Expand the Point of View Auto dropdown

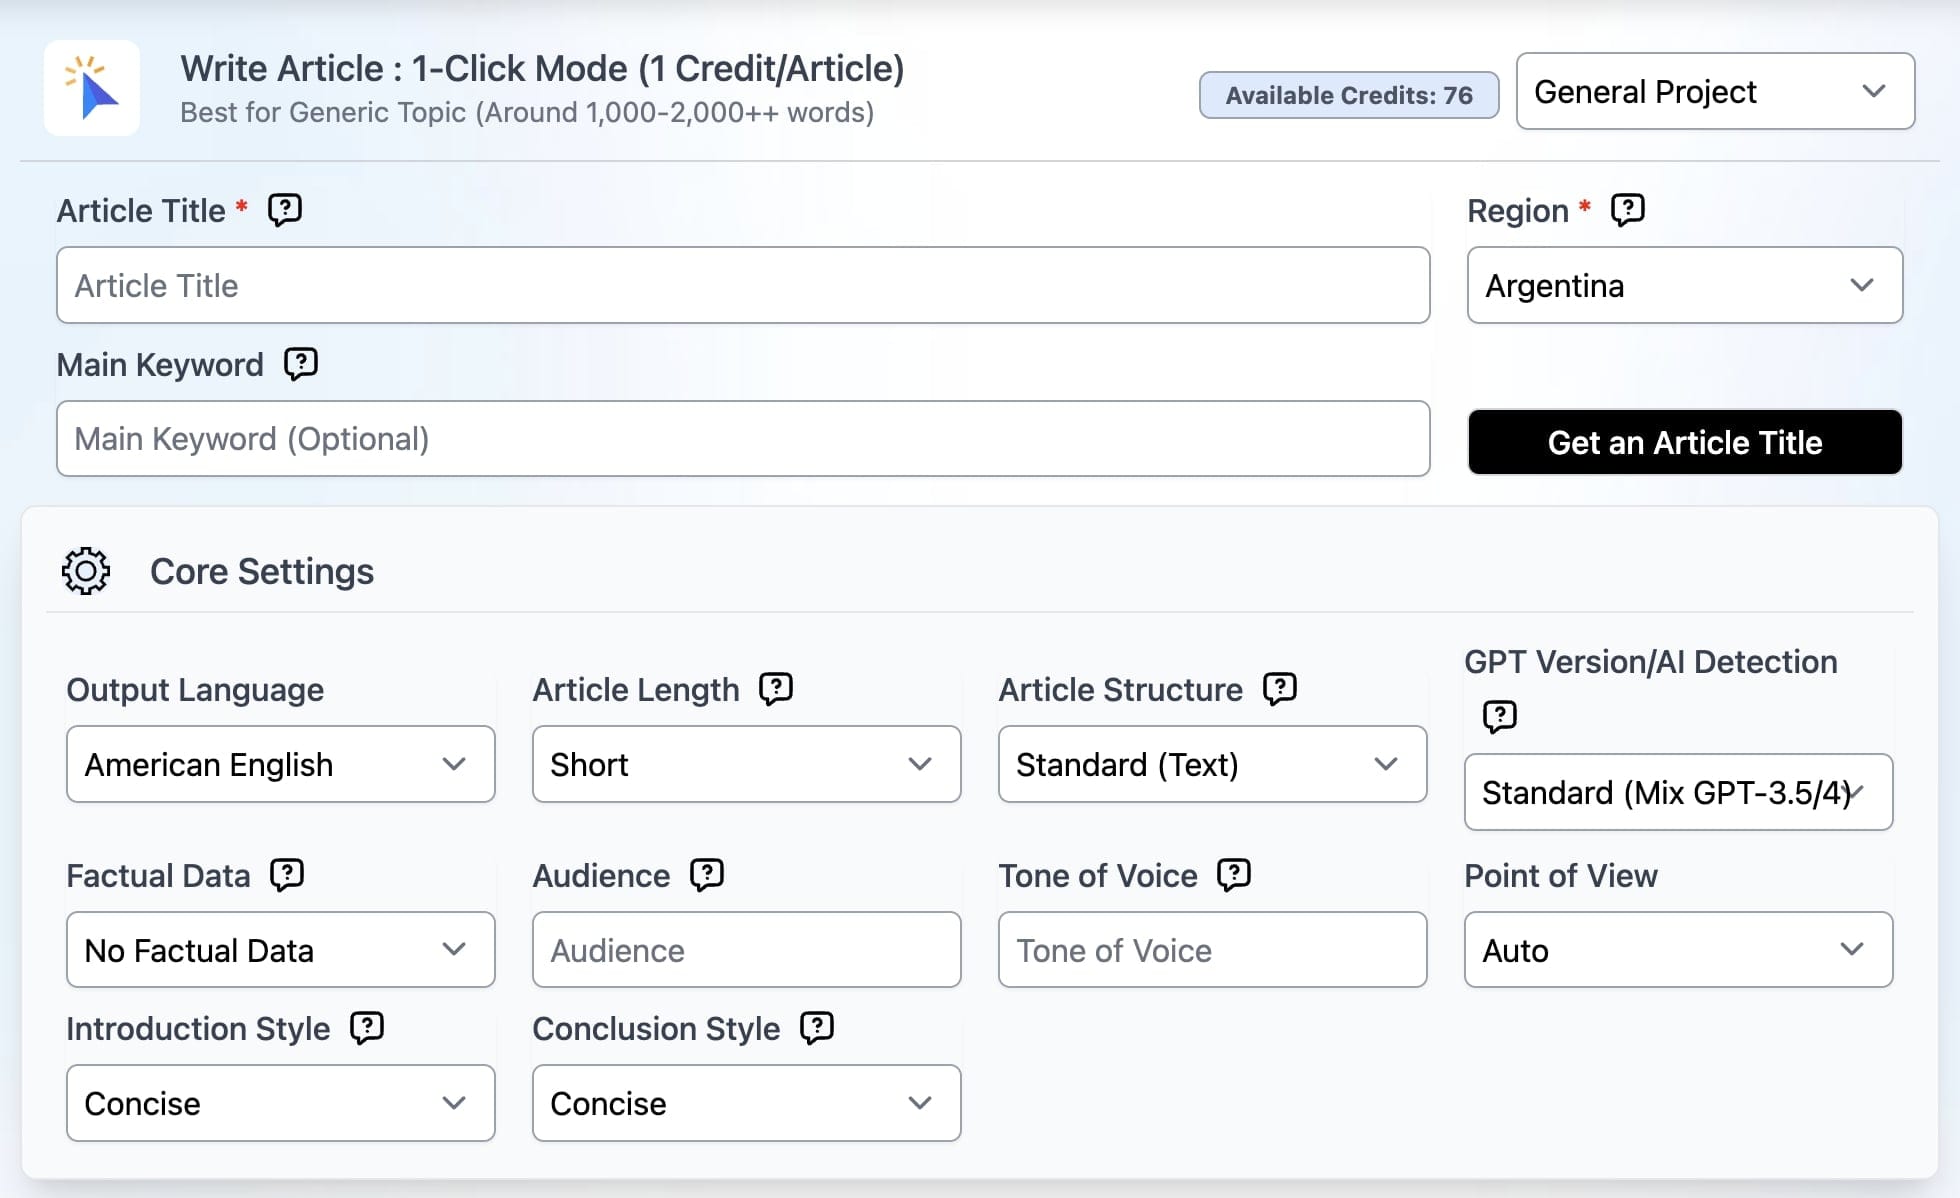1676,952
